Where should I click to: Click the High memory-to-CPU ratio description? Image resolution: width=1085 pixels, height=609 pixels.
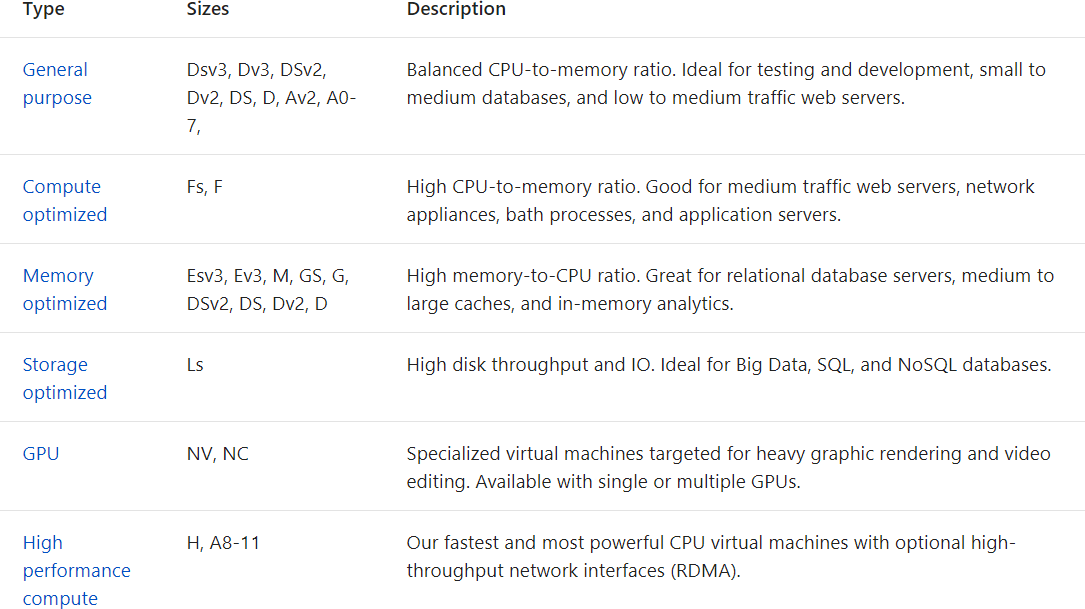pos(729,289)
